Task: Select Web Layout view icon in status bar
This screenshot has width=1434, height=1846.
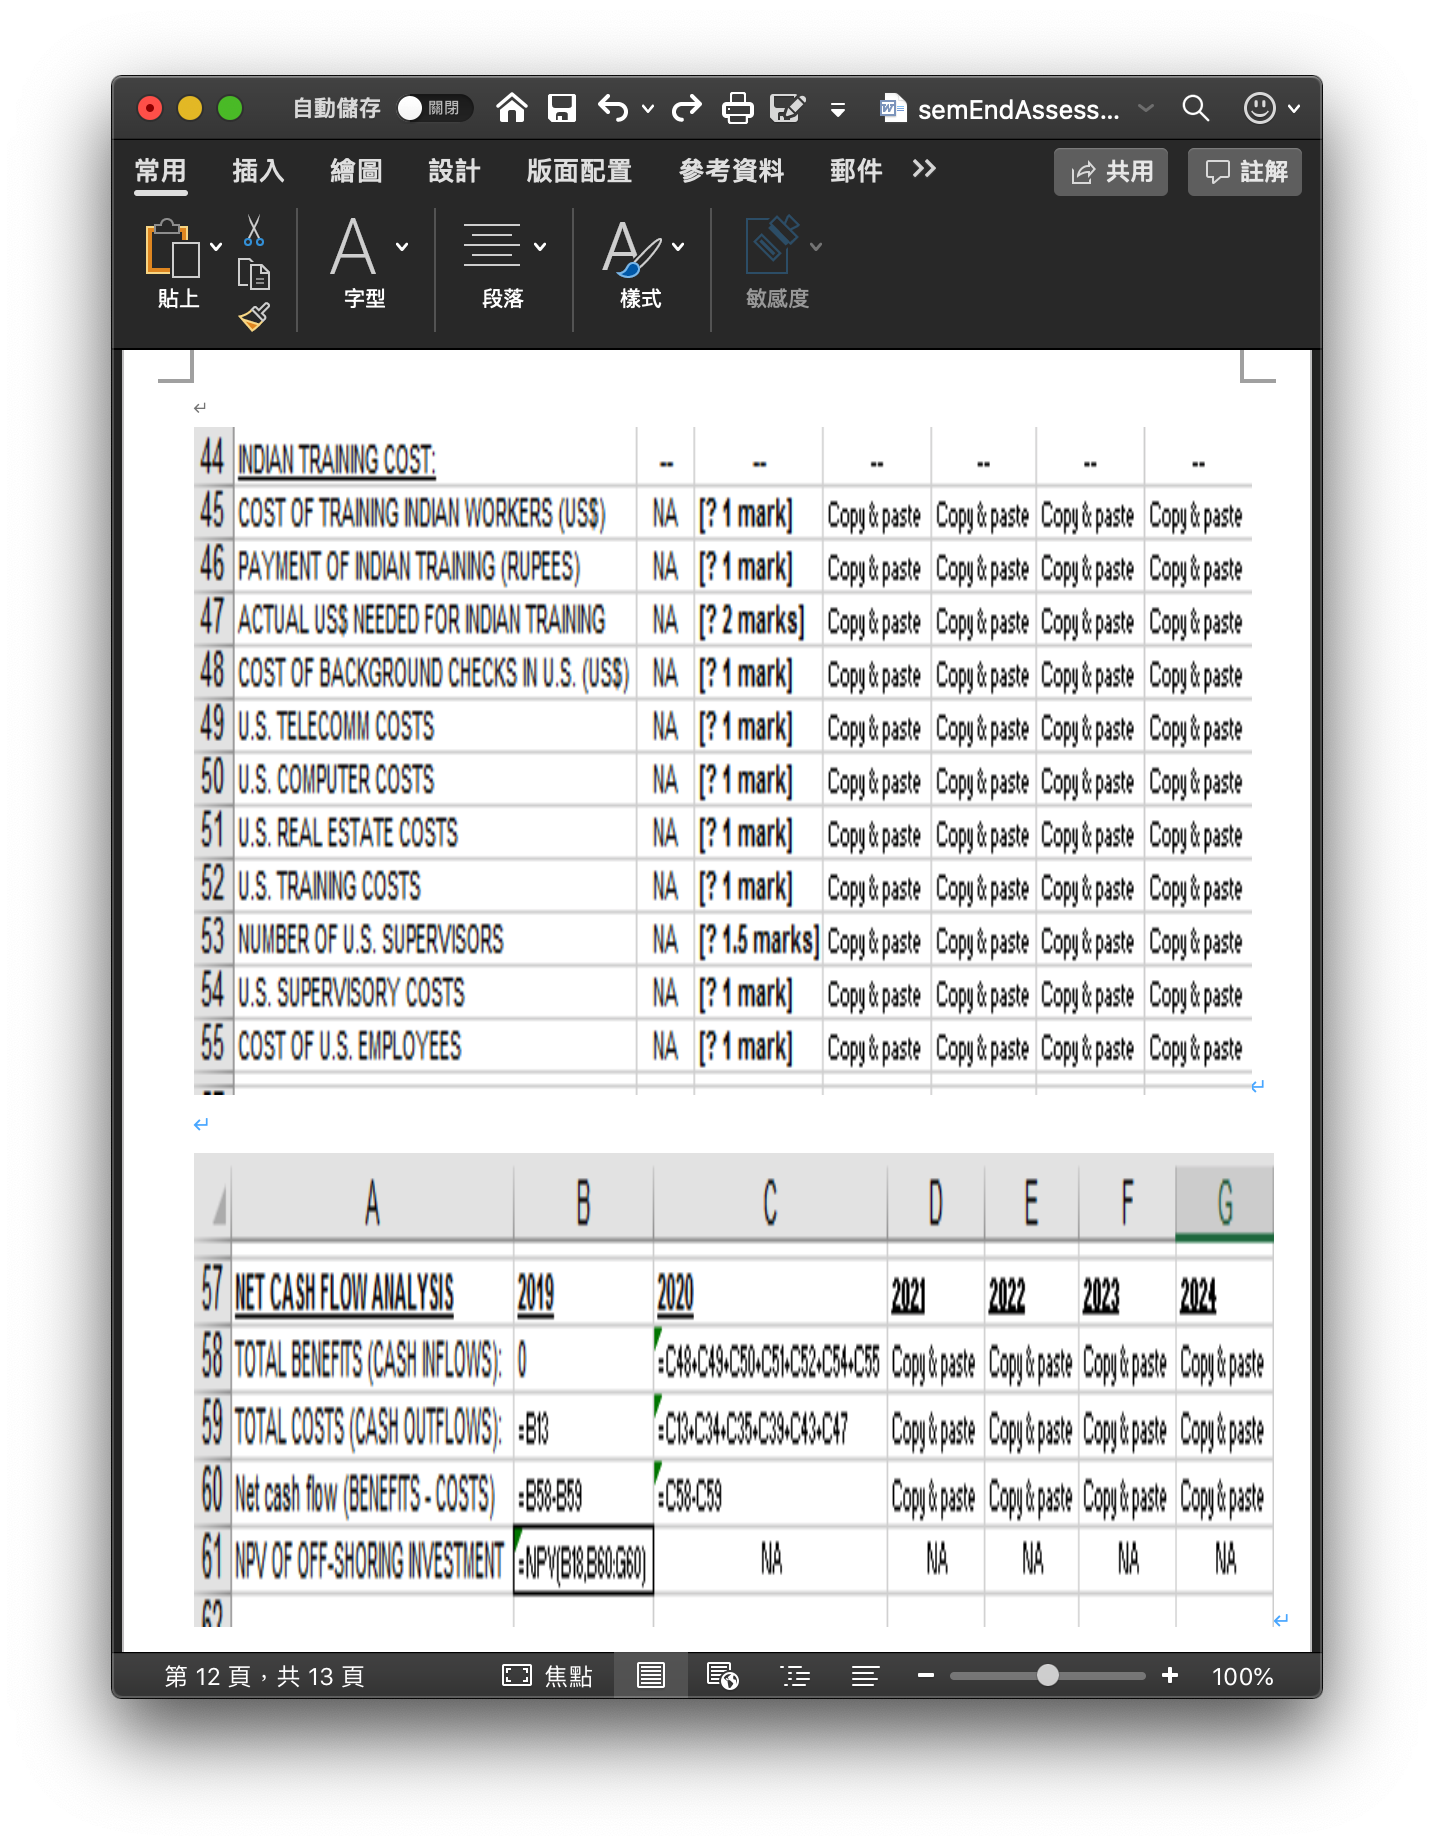Action: coord(722,1676)
